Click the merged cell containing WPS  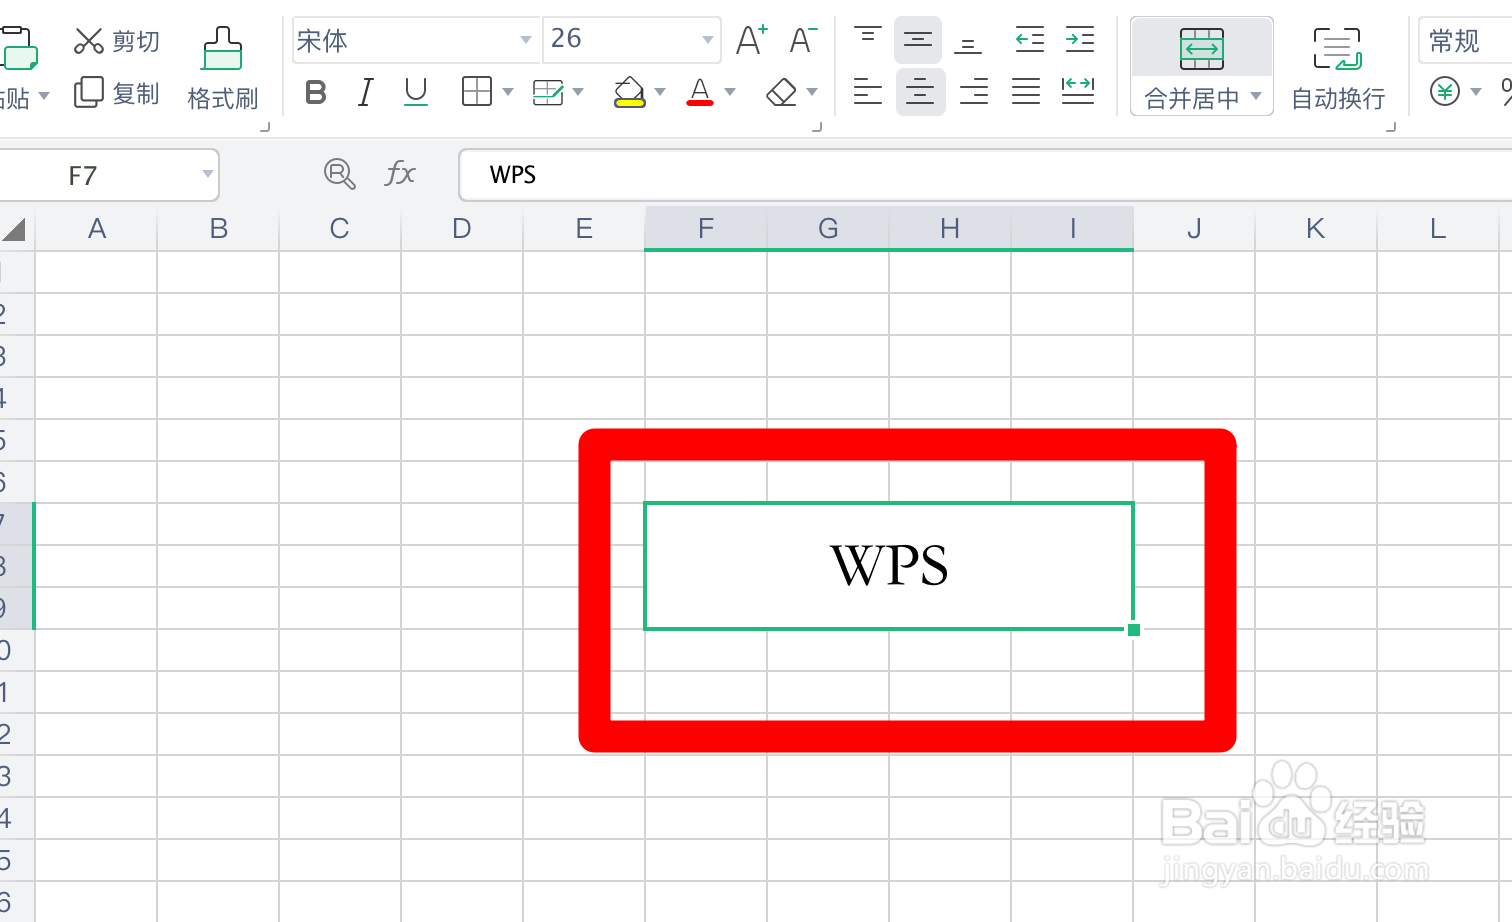[889, 566]
